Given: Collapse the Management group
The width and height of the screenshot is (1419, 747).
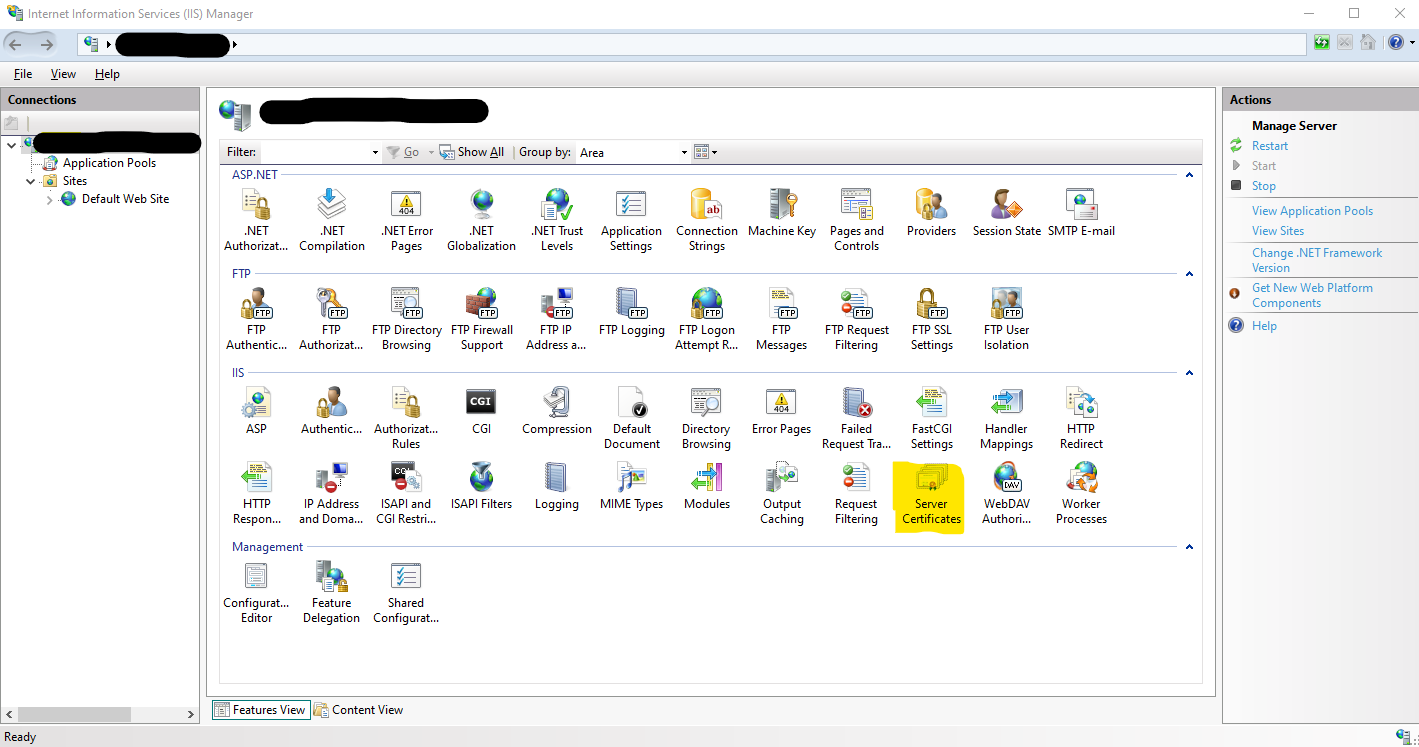Looking at the screenshot, I should click(x=1189, y=547).
